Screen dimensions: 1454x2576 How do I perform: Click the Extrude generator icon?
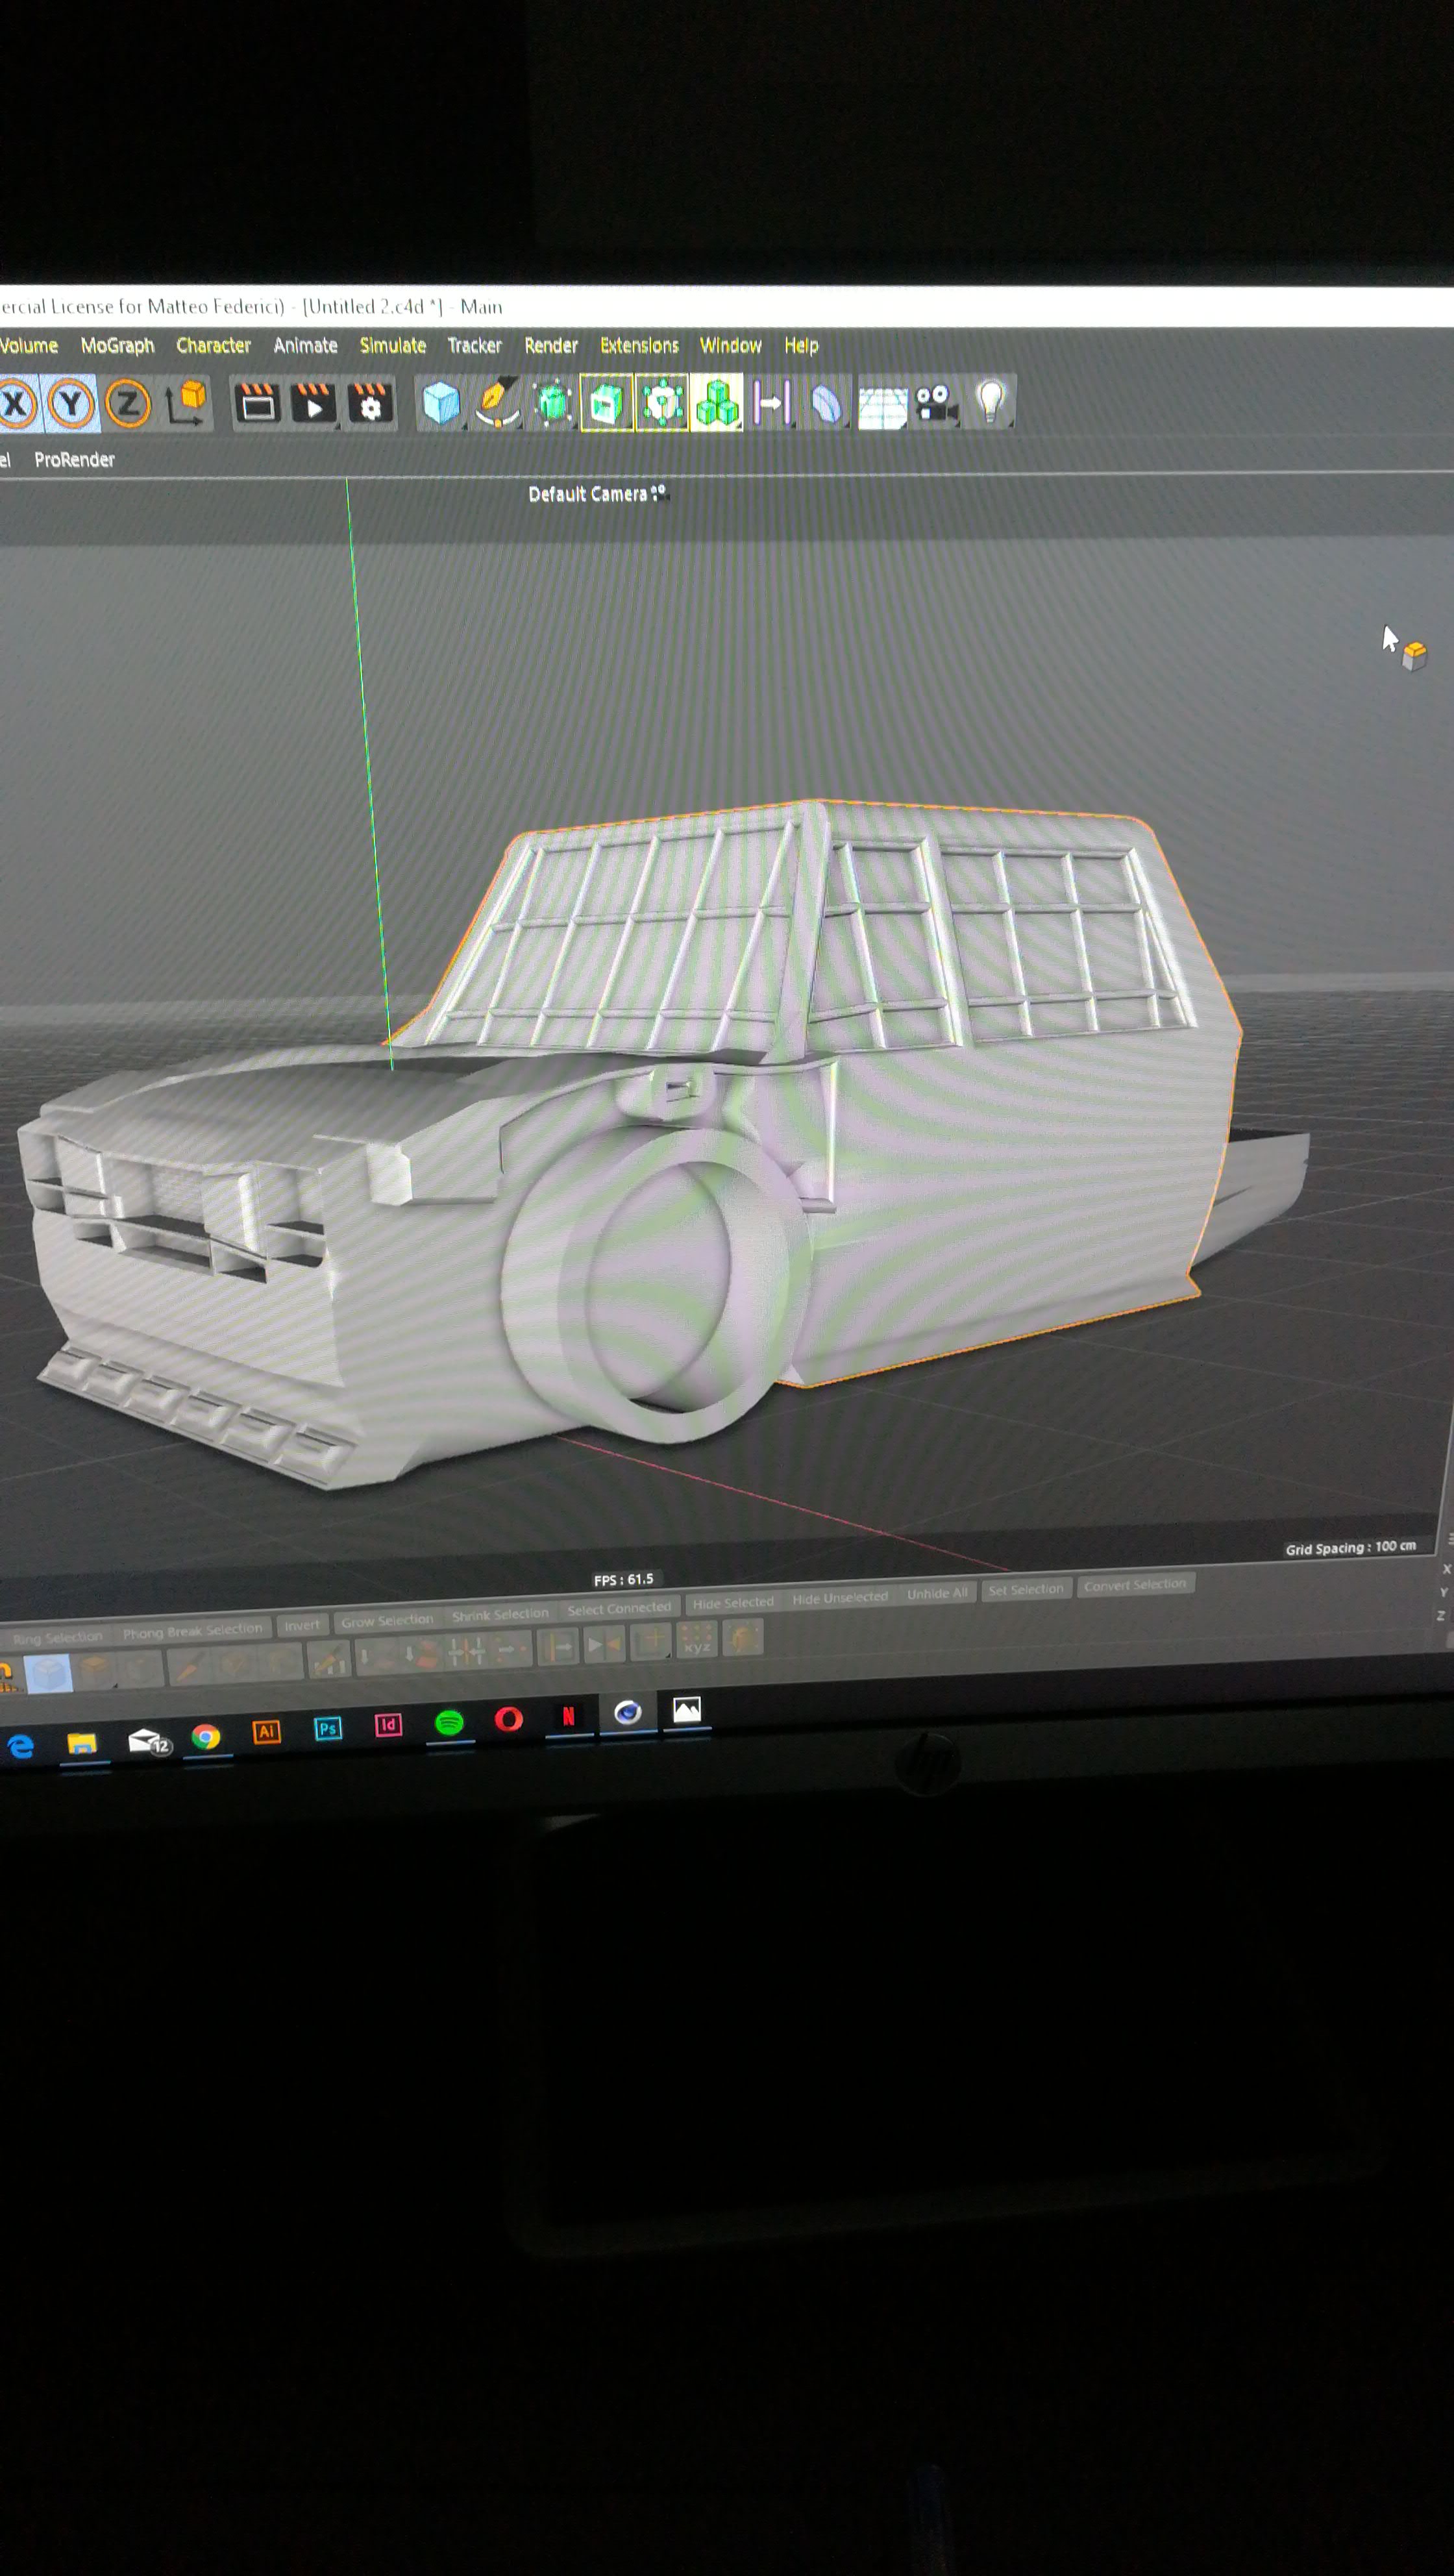click(607, 403)
